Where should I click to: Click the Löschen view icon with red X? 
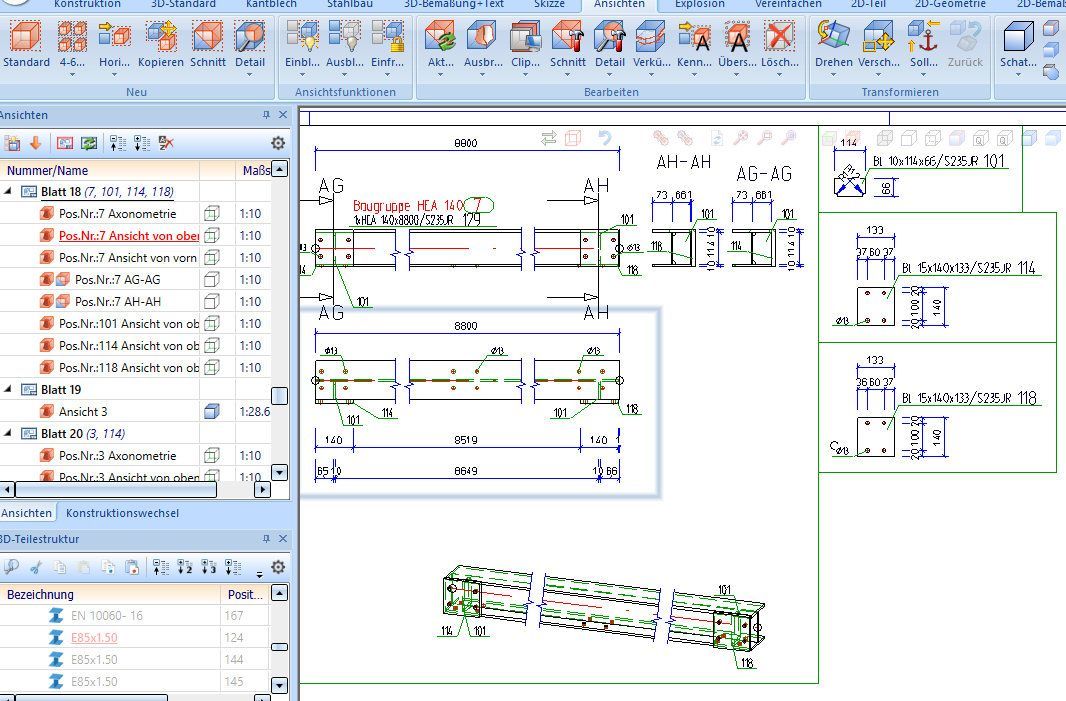779,38
